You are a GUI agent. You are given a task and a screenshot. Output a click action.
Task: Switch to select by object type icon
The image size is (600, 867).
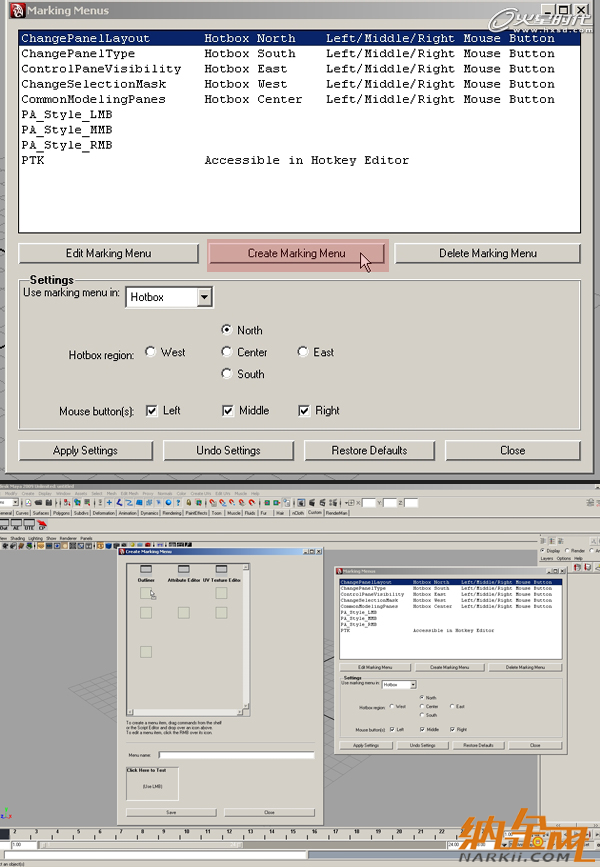point(77,503)
